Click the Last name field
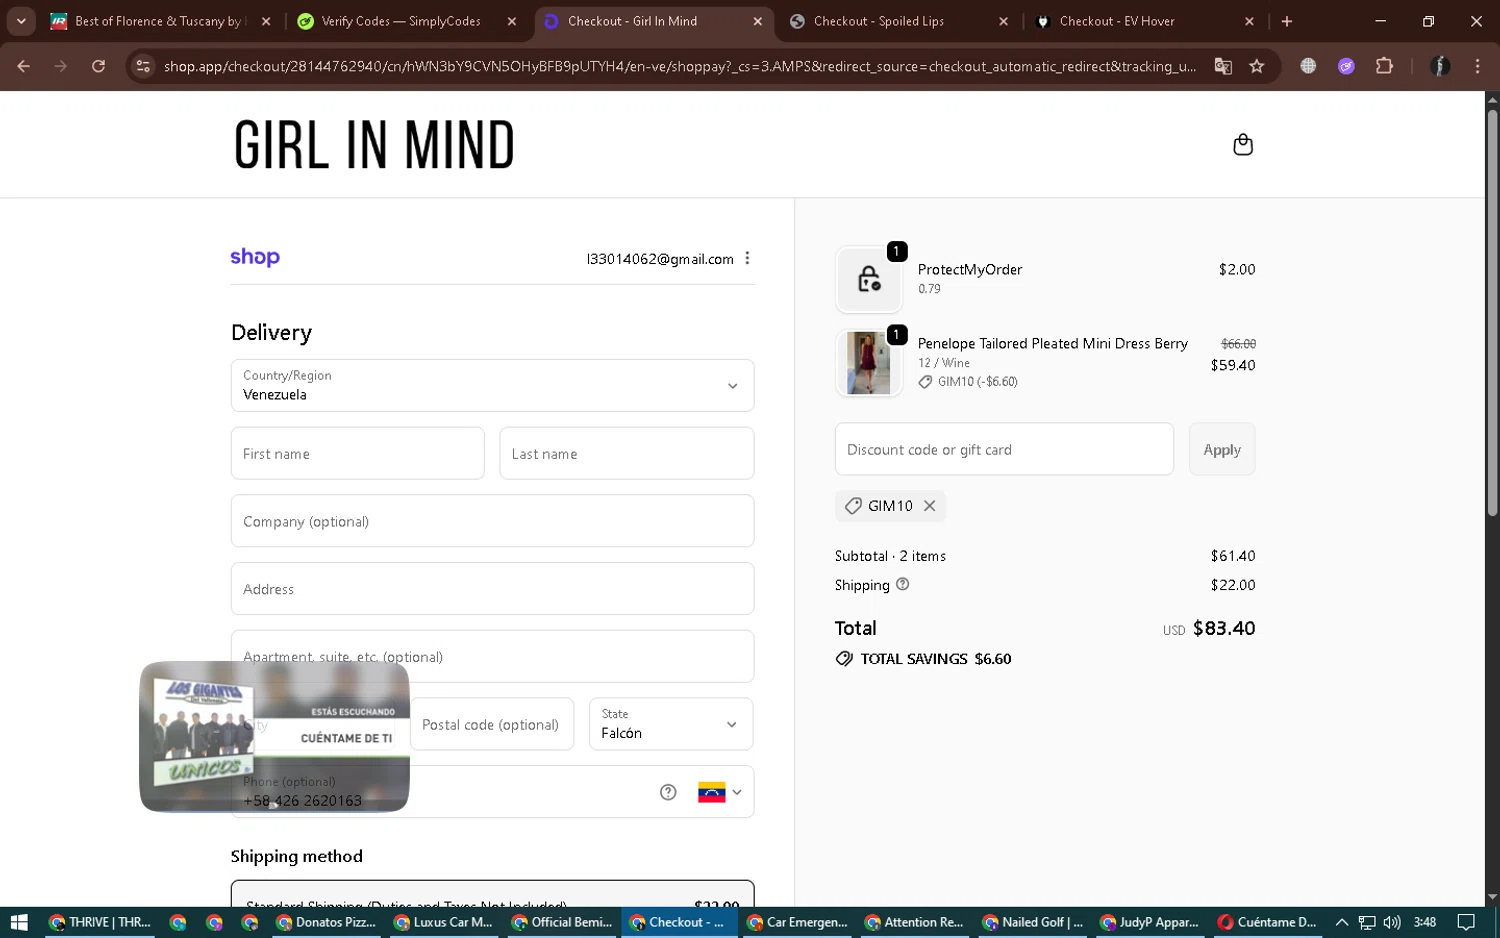The height and width of the screenshot is (938, 1500). coord(626,453)
